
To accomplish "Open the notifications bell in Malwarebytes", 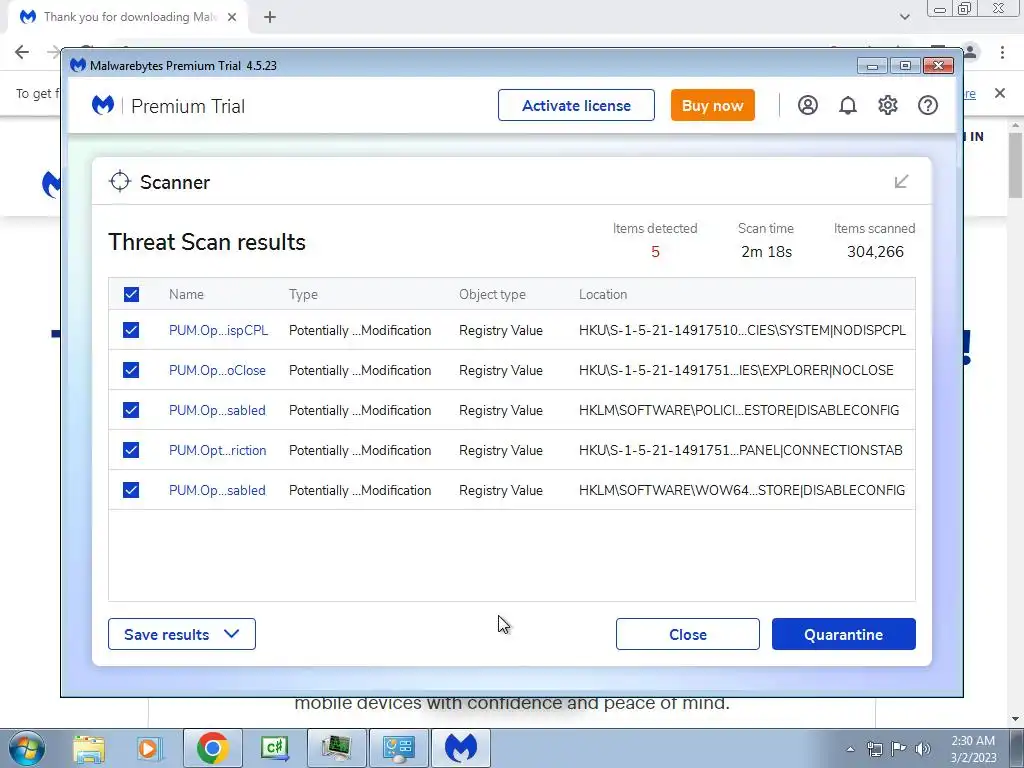I will pyautogui.click(x=847, y=105).
